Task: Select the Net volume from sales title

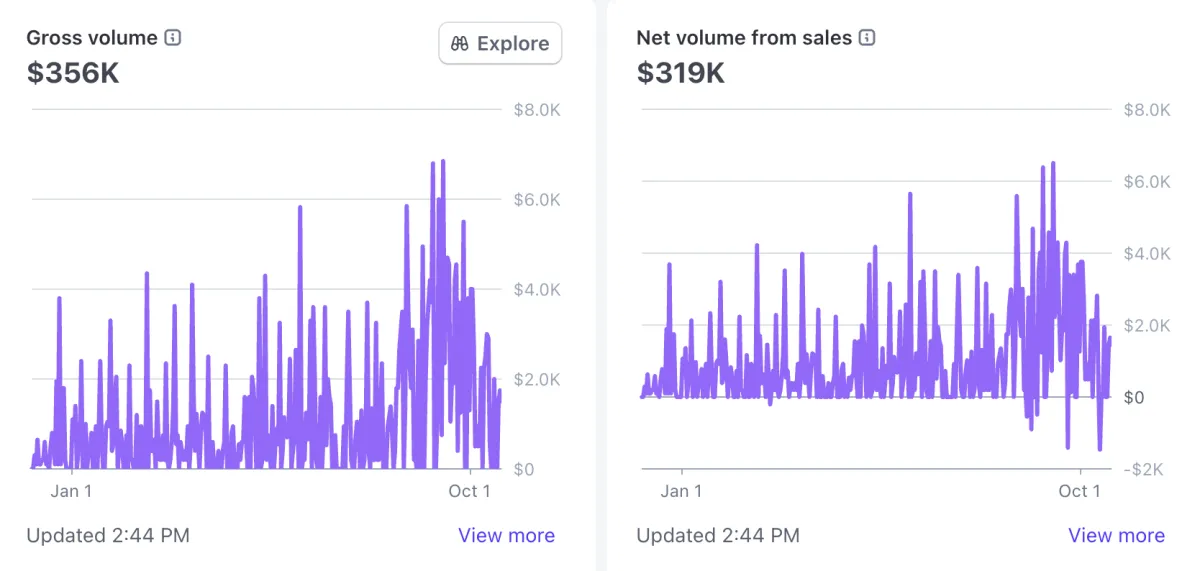Action: pyautogui.click(x=744, y=38)
